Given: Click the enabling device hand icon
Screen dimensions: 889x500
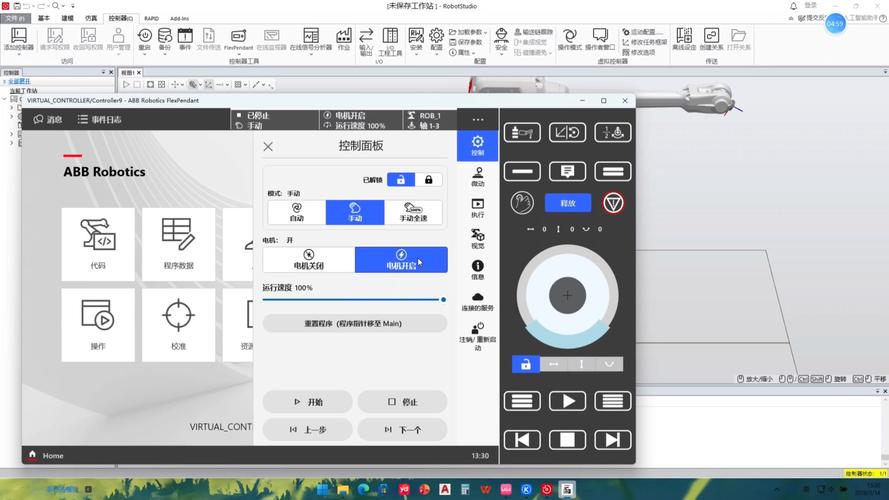Looking at the screenshot, I should tap(522, 203).
